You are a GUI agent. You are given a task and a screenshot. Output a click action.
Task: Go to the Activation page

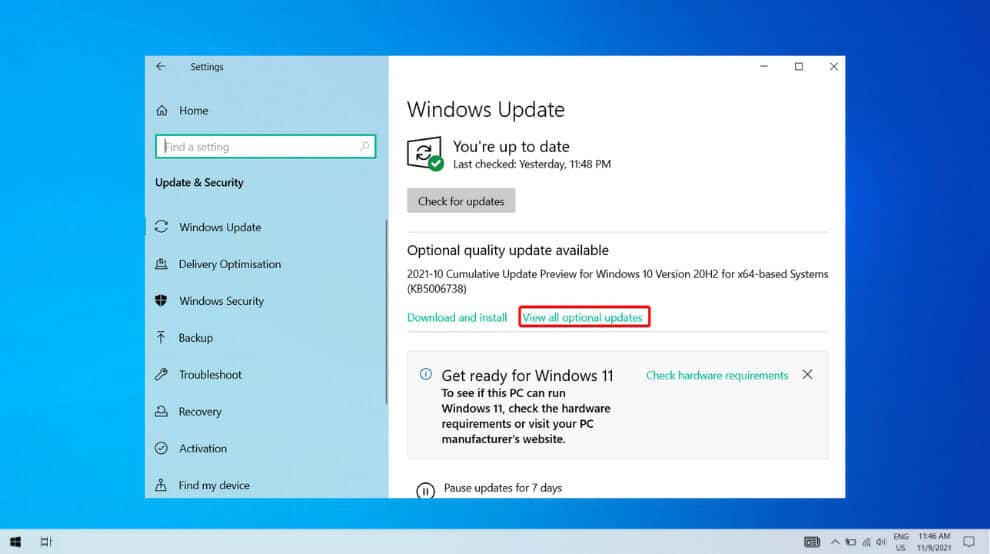[203, 449]
